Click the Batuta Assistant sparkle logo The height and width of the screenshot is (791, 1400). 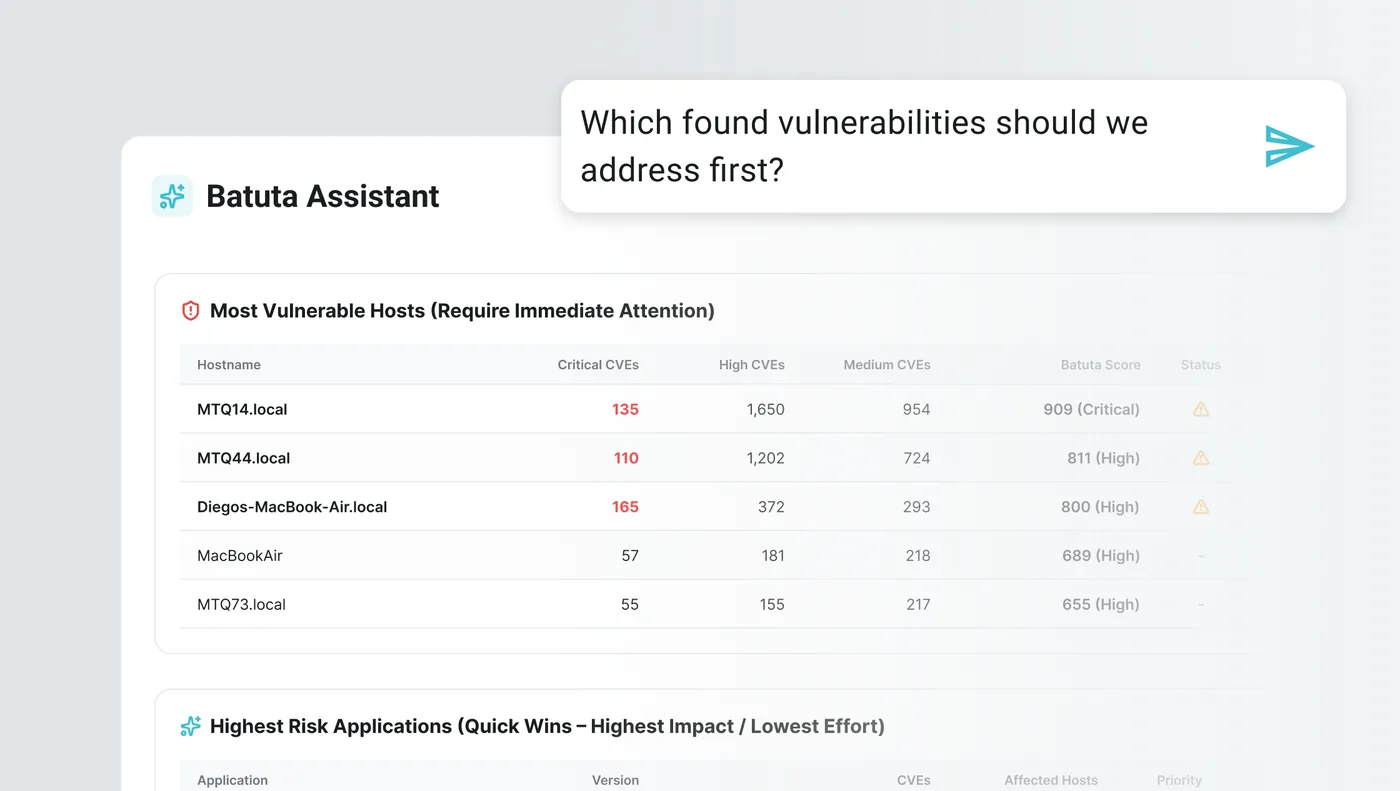point(172,196)
